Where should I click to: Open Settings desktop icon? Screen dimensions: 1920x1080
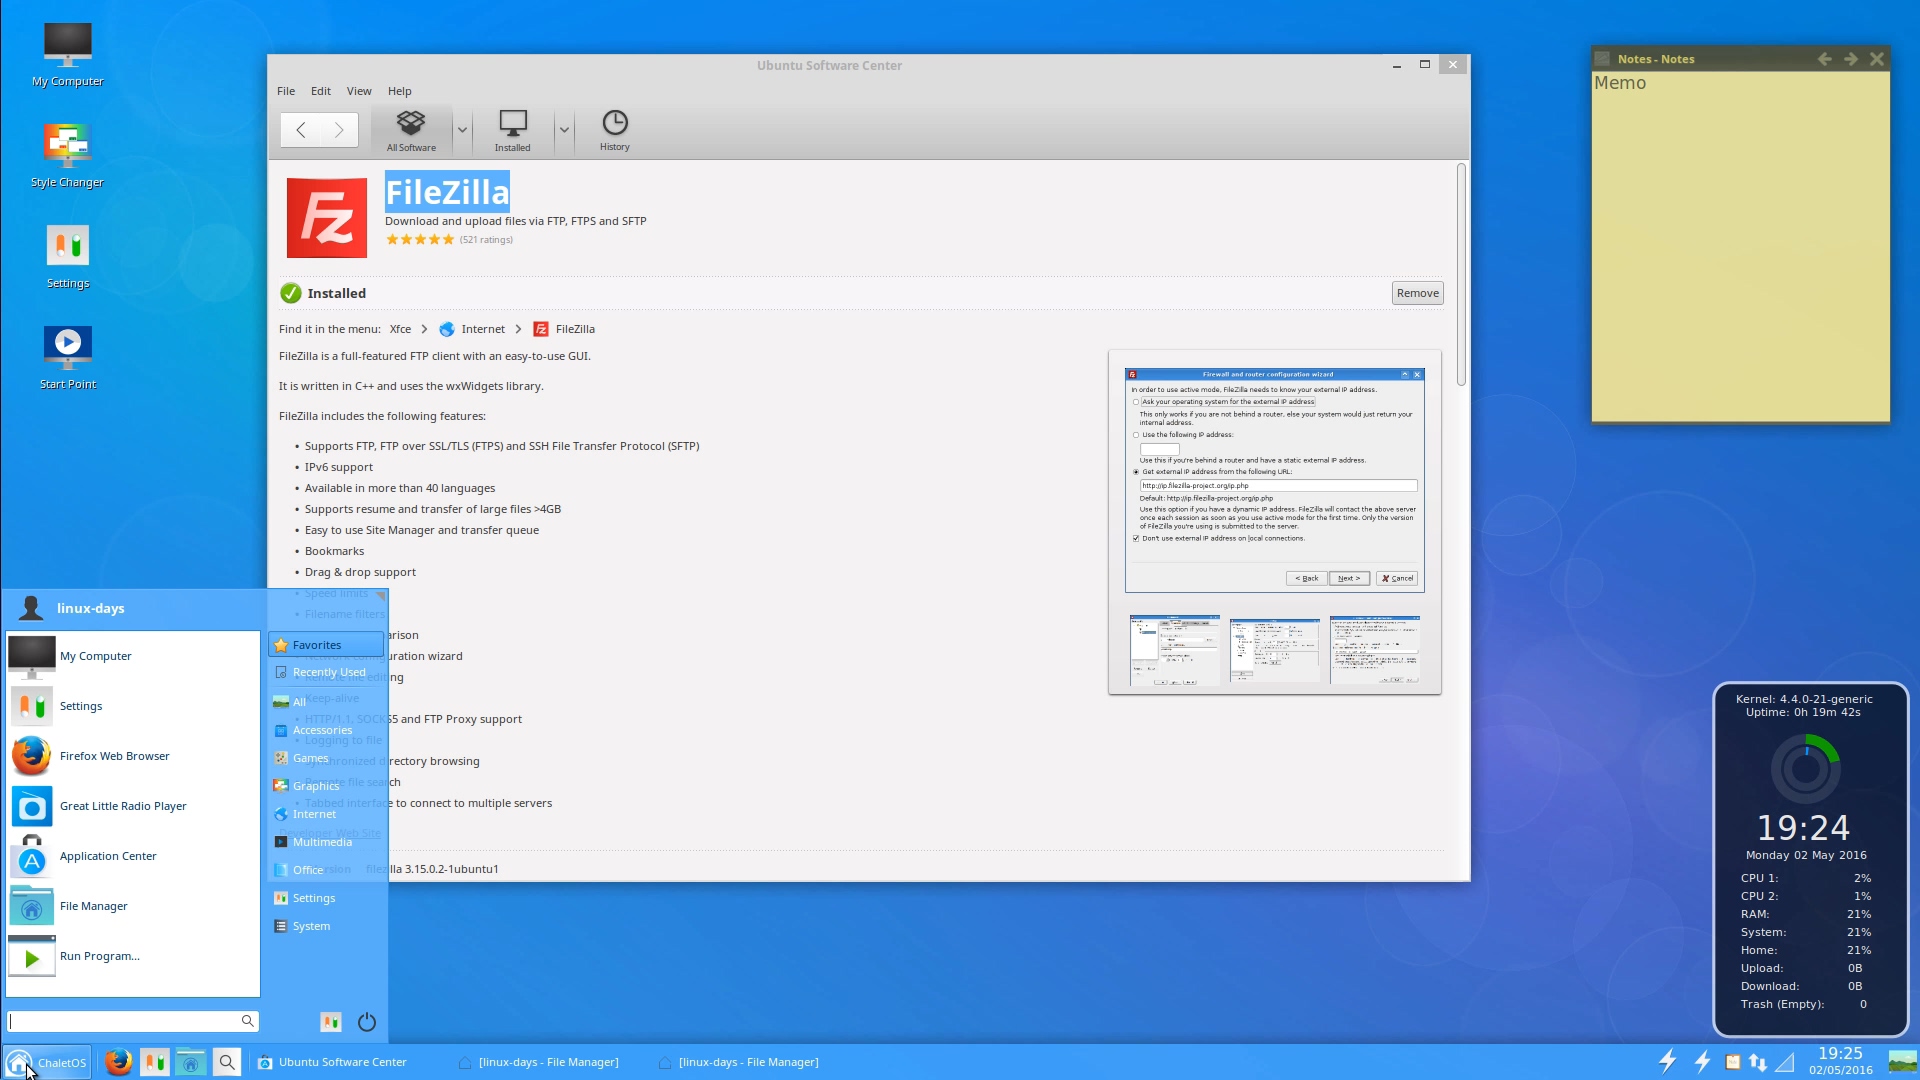coord(67,257)
